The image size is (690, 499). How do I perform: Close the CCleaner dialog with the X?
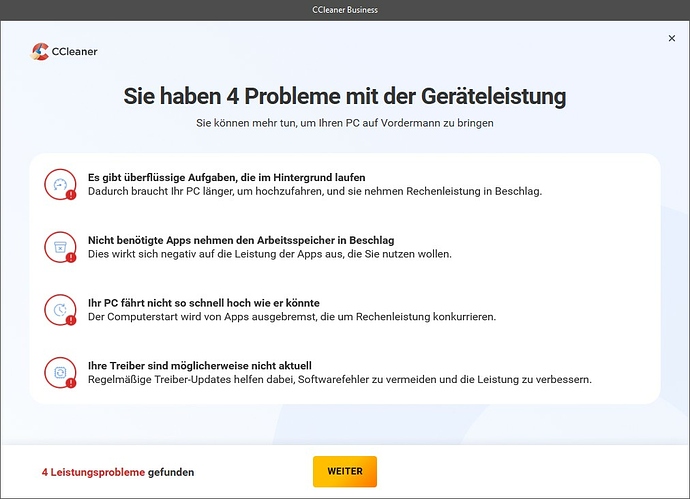[672, 38]
